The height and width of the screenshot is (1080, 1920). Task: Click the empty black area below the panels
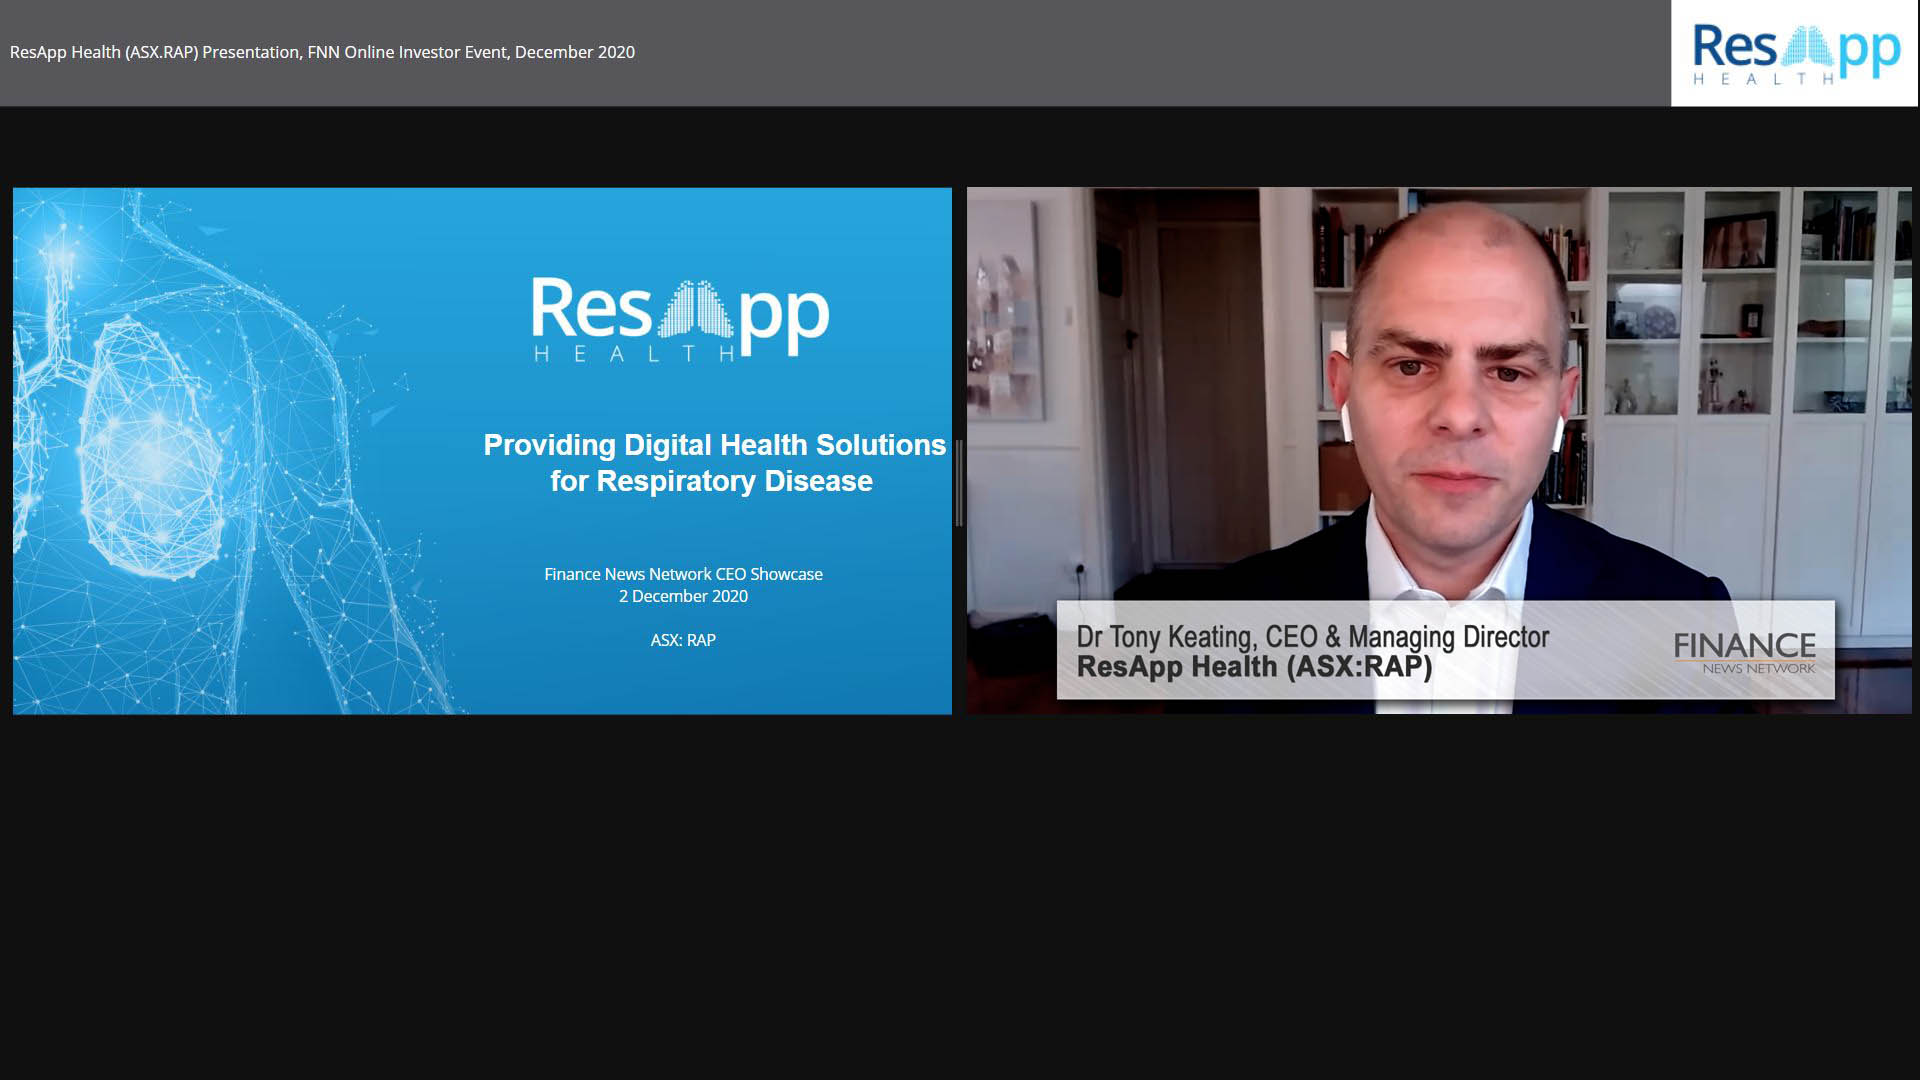click(960, 900)
